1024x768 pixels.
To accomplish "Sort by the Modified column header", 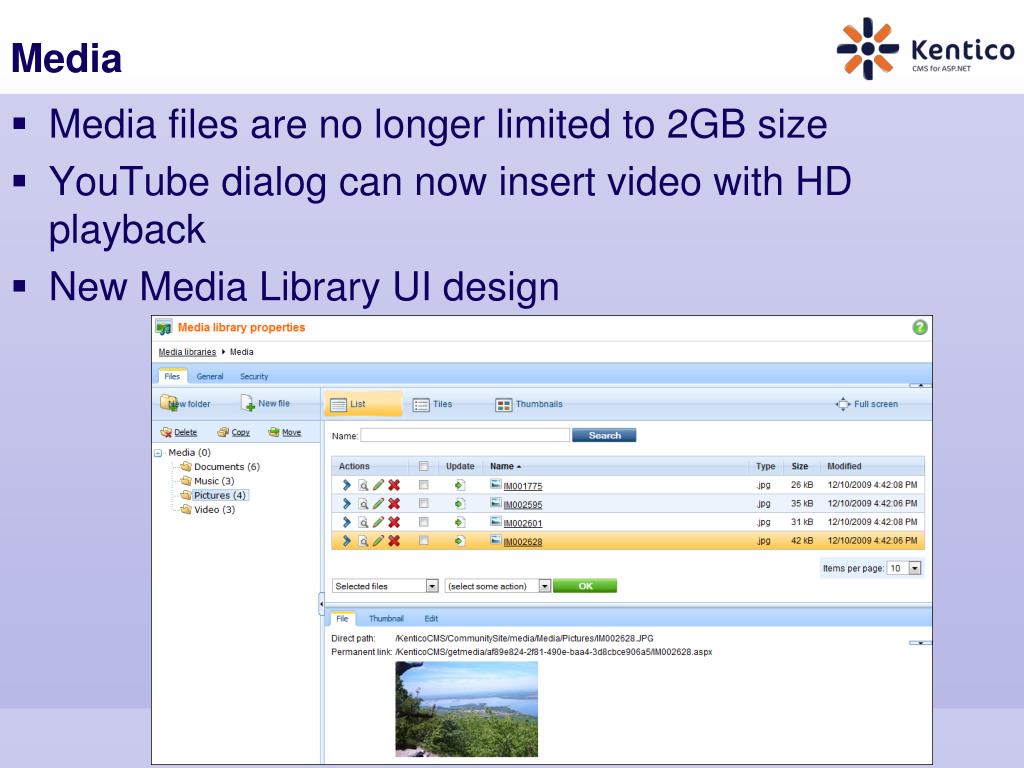I will click(844, 466).
